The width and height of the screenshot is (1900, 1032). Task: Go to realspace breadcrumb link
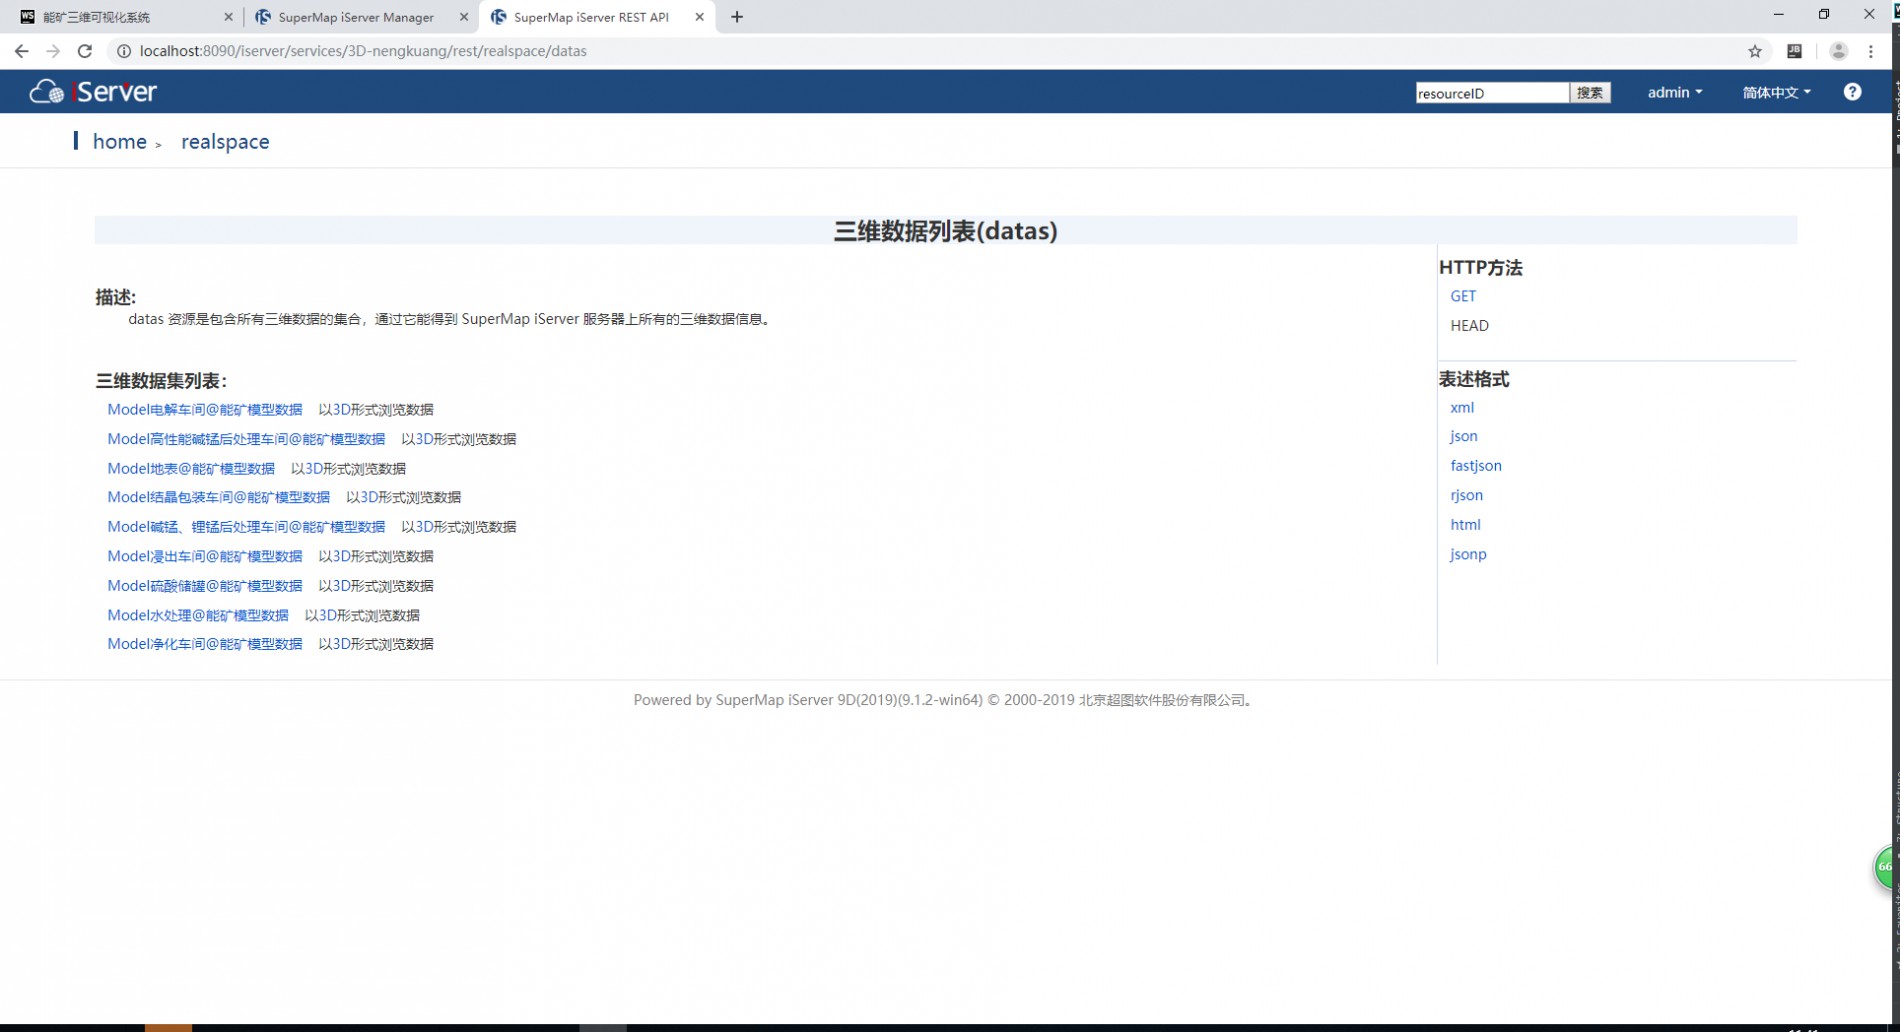(x=225, y=142)
